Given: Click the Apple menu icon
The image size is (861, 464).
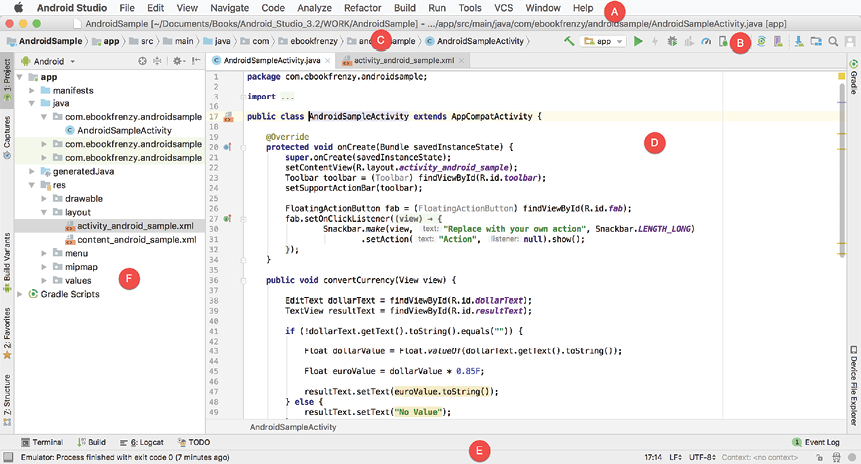Looking at the screenshot, I should coord(19,8).
